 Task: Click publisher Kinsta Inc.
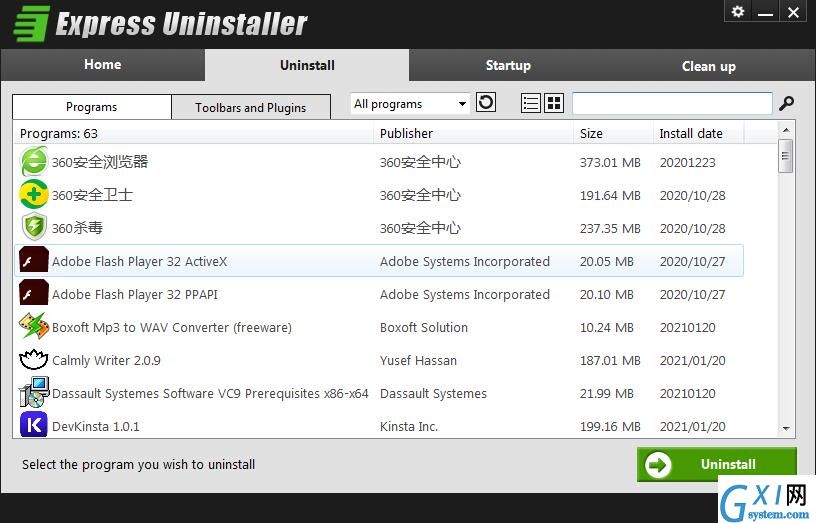coord(409,426)
